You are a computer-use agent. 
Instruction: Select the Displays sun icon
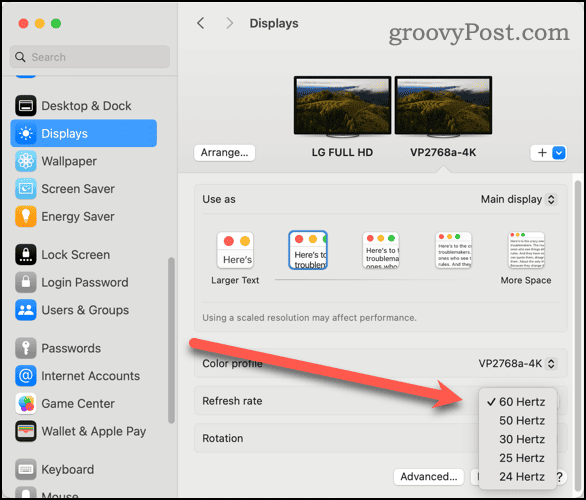click(26, 133)
